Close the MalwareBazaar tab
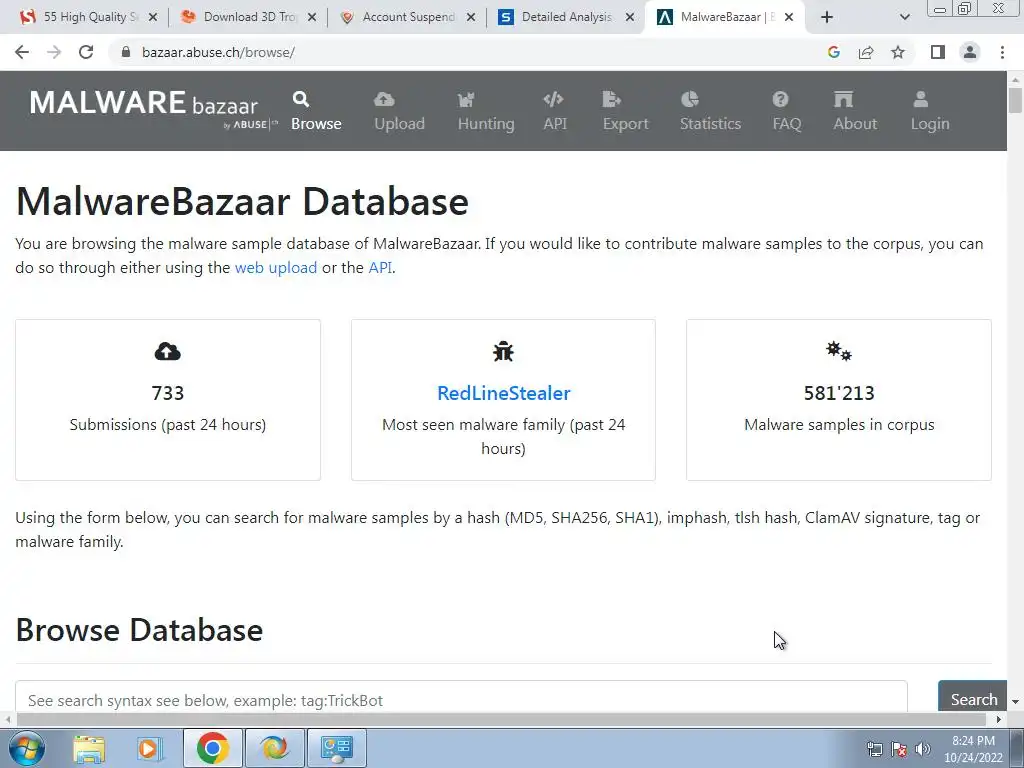The image size is (1024, 768). click(x=789, y=18)
